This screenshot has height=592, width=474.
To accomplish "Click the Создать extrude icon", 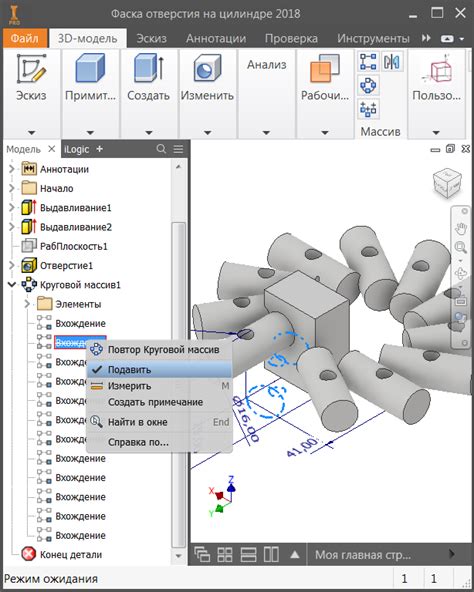I will pos(149,68).
